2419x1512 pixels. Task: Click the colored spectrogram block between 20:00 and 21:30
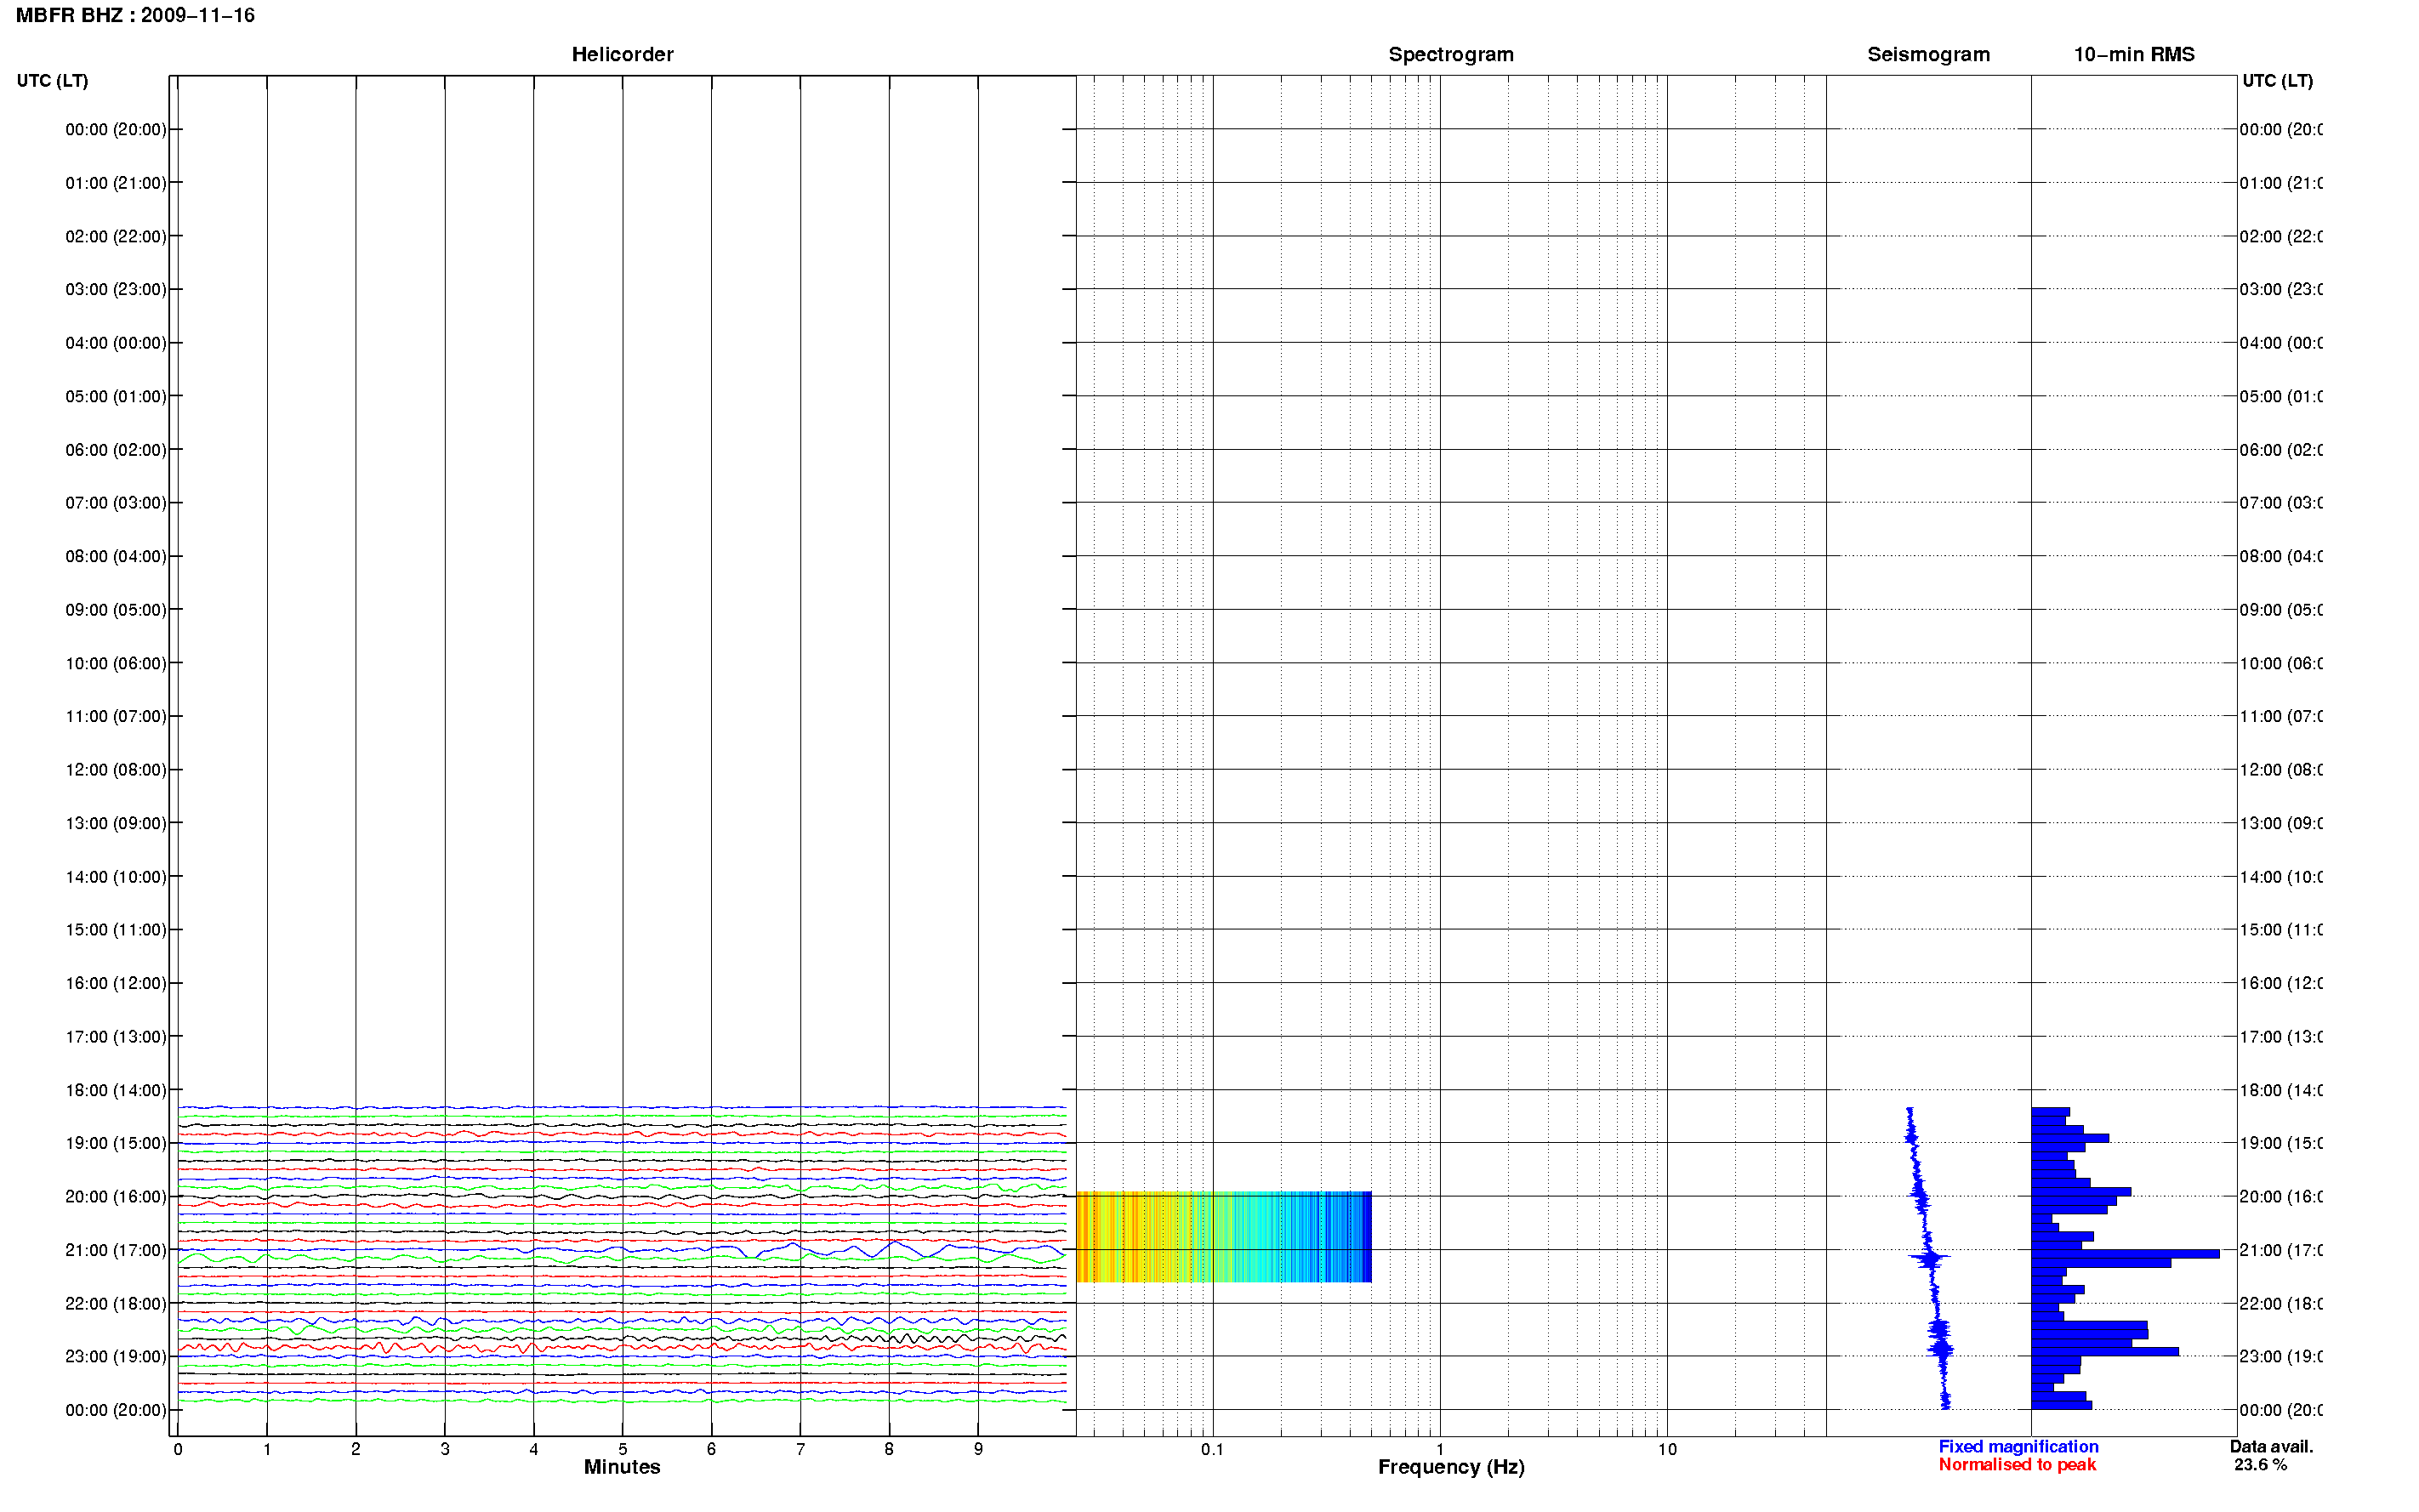click(x=1224, y=1237)
